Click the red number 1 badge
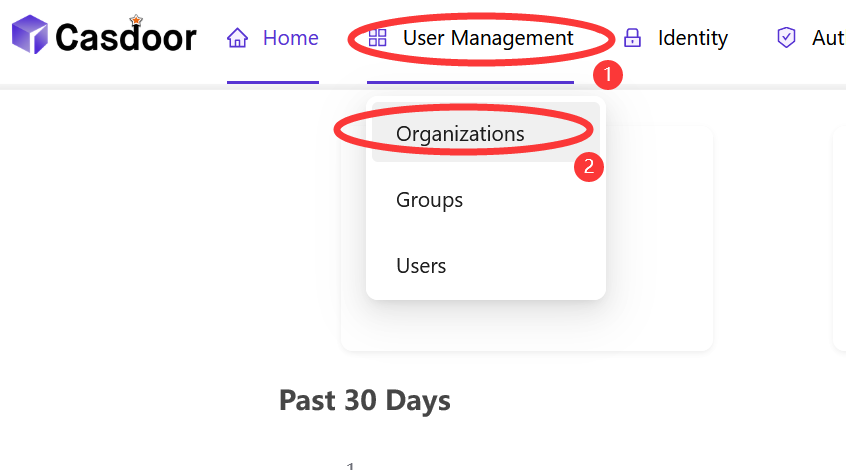 click(x=607, y=75)
